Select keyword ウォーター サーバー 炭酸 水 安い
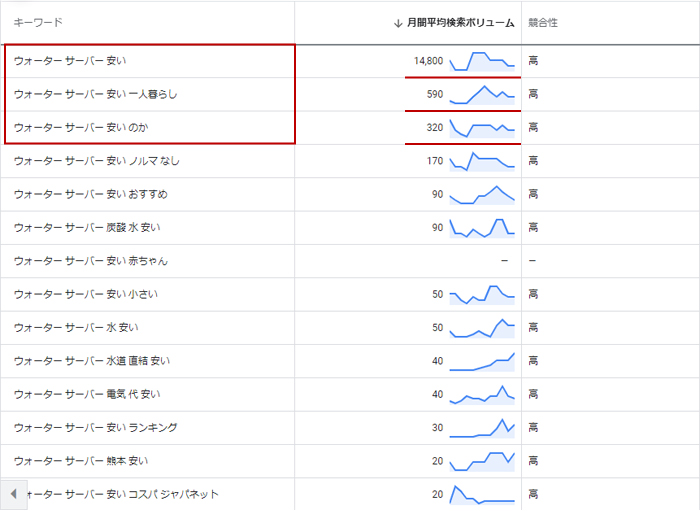Viewport: 700px width, 511px height. [87, 228]
